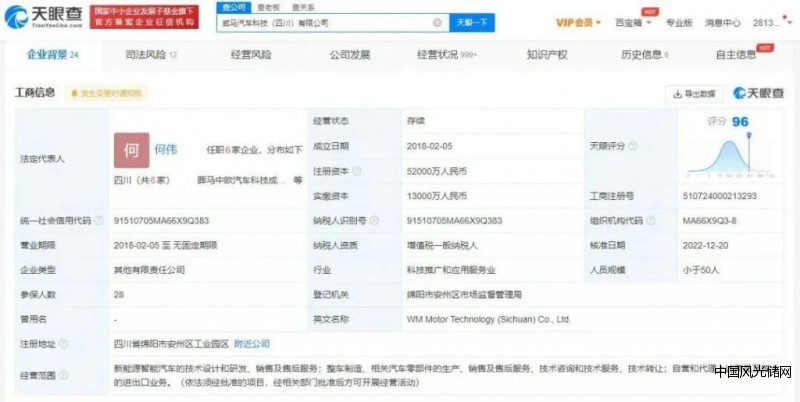The width and height of the screenshot is (800, 402).
Task: Switch to the 企业背景 tab
Action: (53, 55)
